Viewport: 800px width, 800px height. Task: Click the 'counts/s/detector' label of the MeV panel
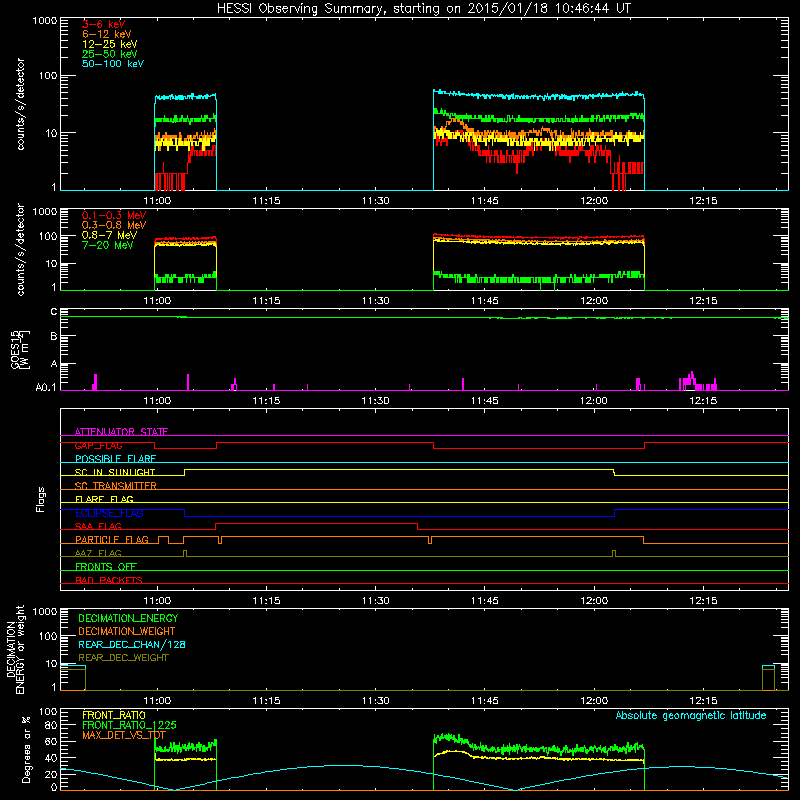point(20,249)
